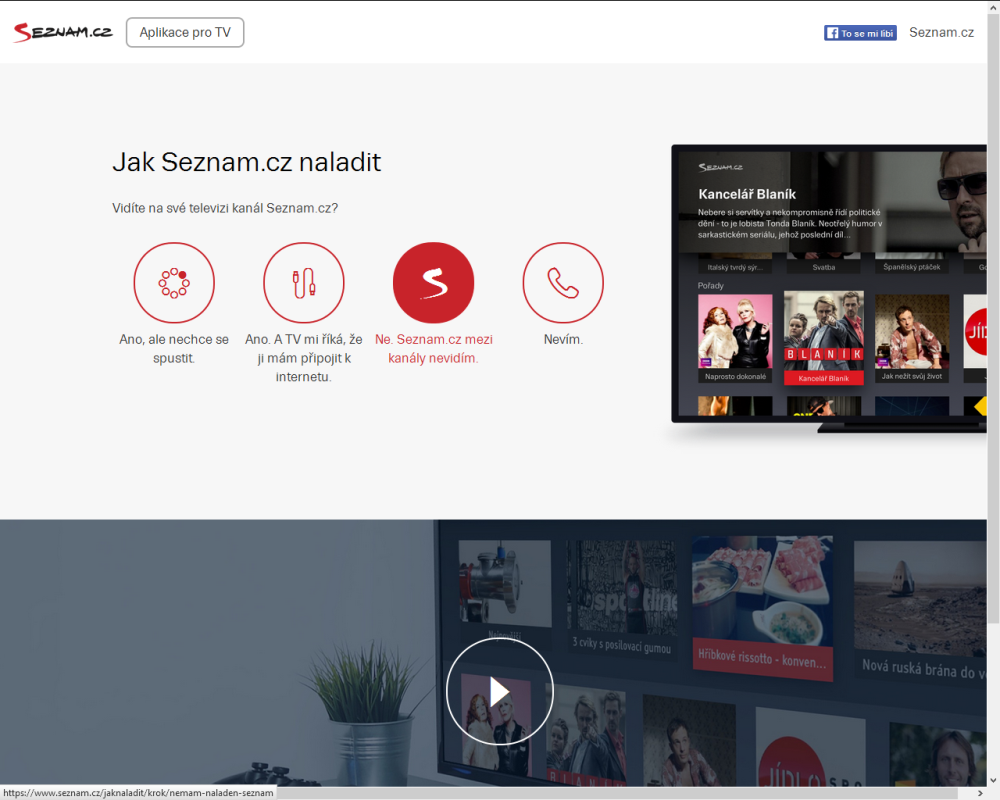Click 'Jak nežít svůj život' thumbnail

(912, 338)
